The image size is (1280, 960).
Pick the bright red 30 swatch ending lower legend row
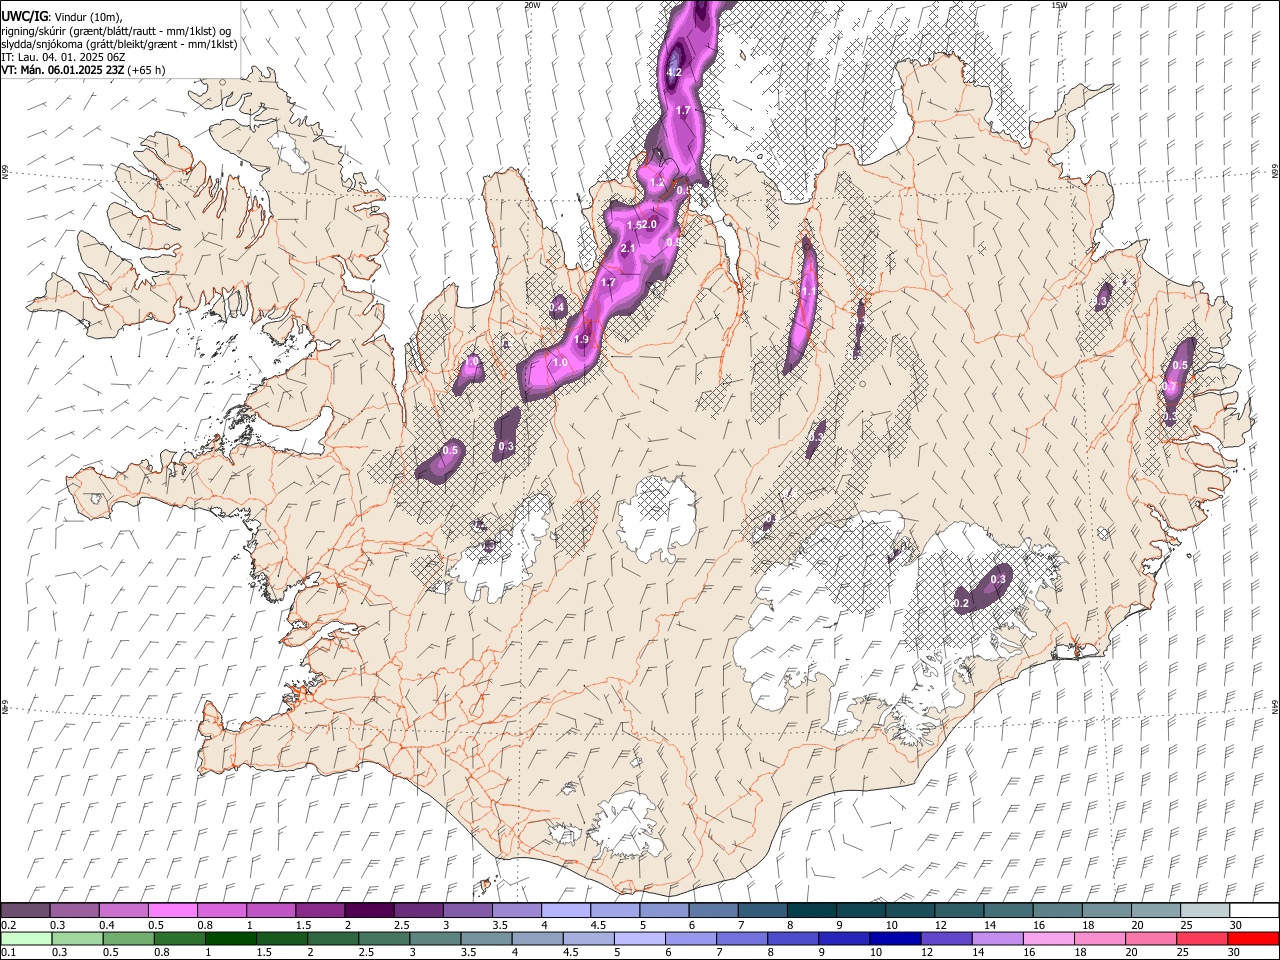[1252, 938]
